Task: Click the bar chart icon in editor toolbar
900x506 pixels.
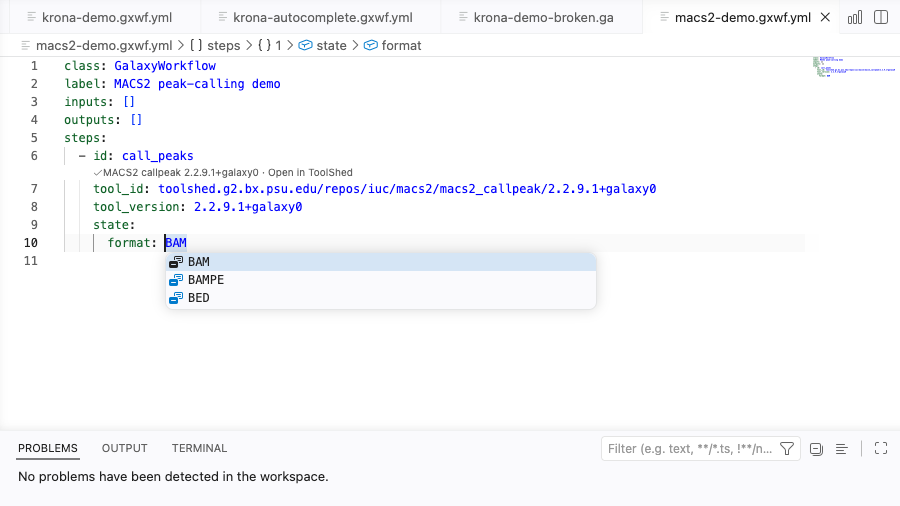Action: (855, 17)
